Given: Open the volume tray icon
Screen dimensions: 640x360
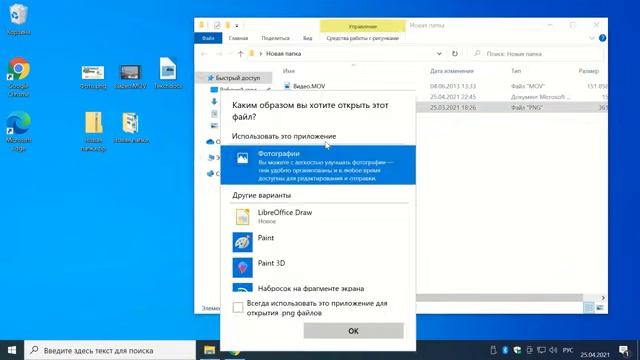Looking at the screenshot, I should pos(553,350).
